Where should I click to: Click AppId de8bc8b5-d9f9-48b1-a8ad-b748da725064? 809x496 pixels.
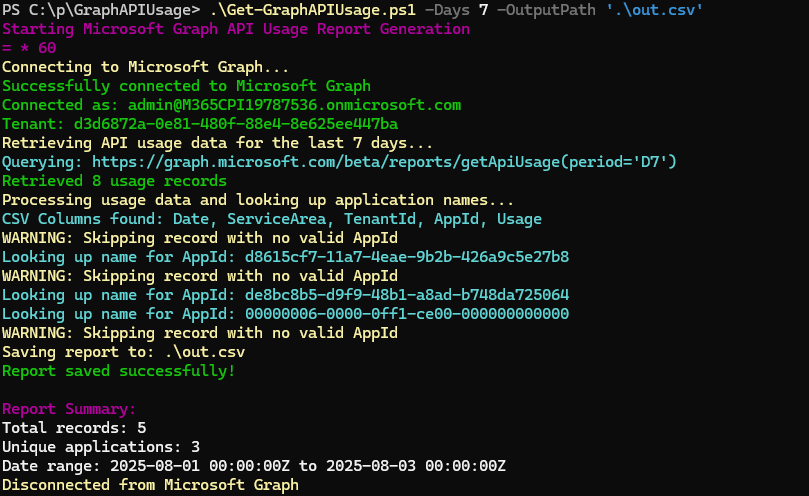coord(407,295)
